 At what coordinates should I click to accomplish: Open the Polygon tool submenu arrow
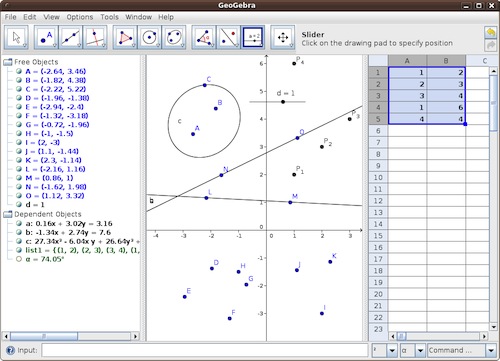point(134,45)
